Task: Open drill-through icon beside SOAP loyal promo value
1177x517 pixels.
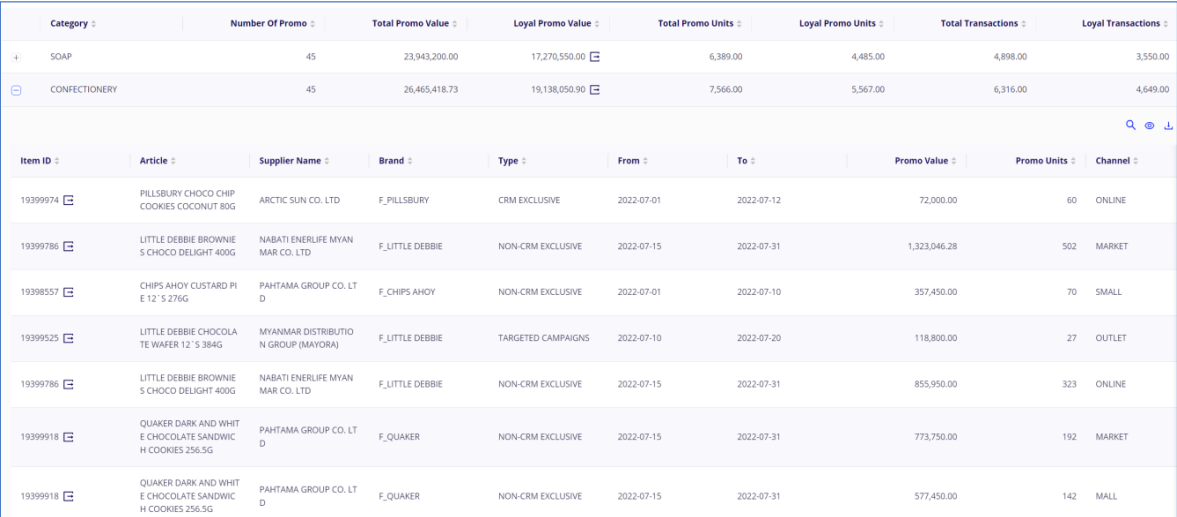Action: [x=595, y=57]
